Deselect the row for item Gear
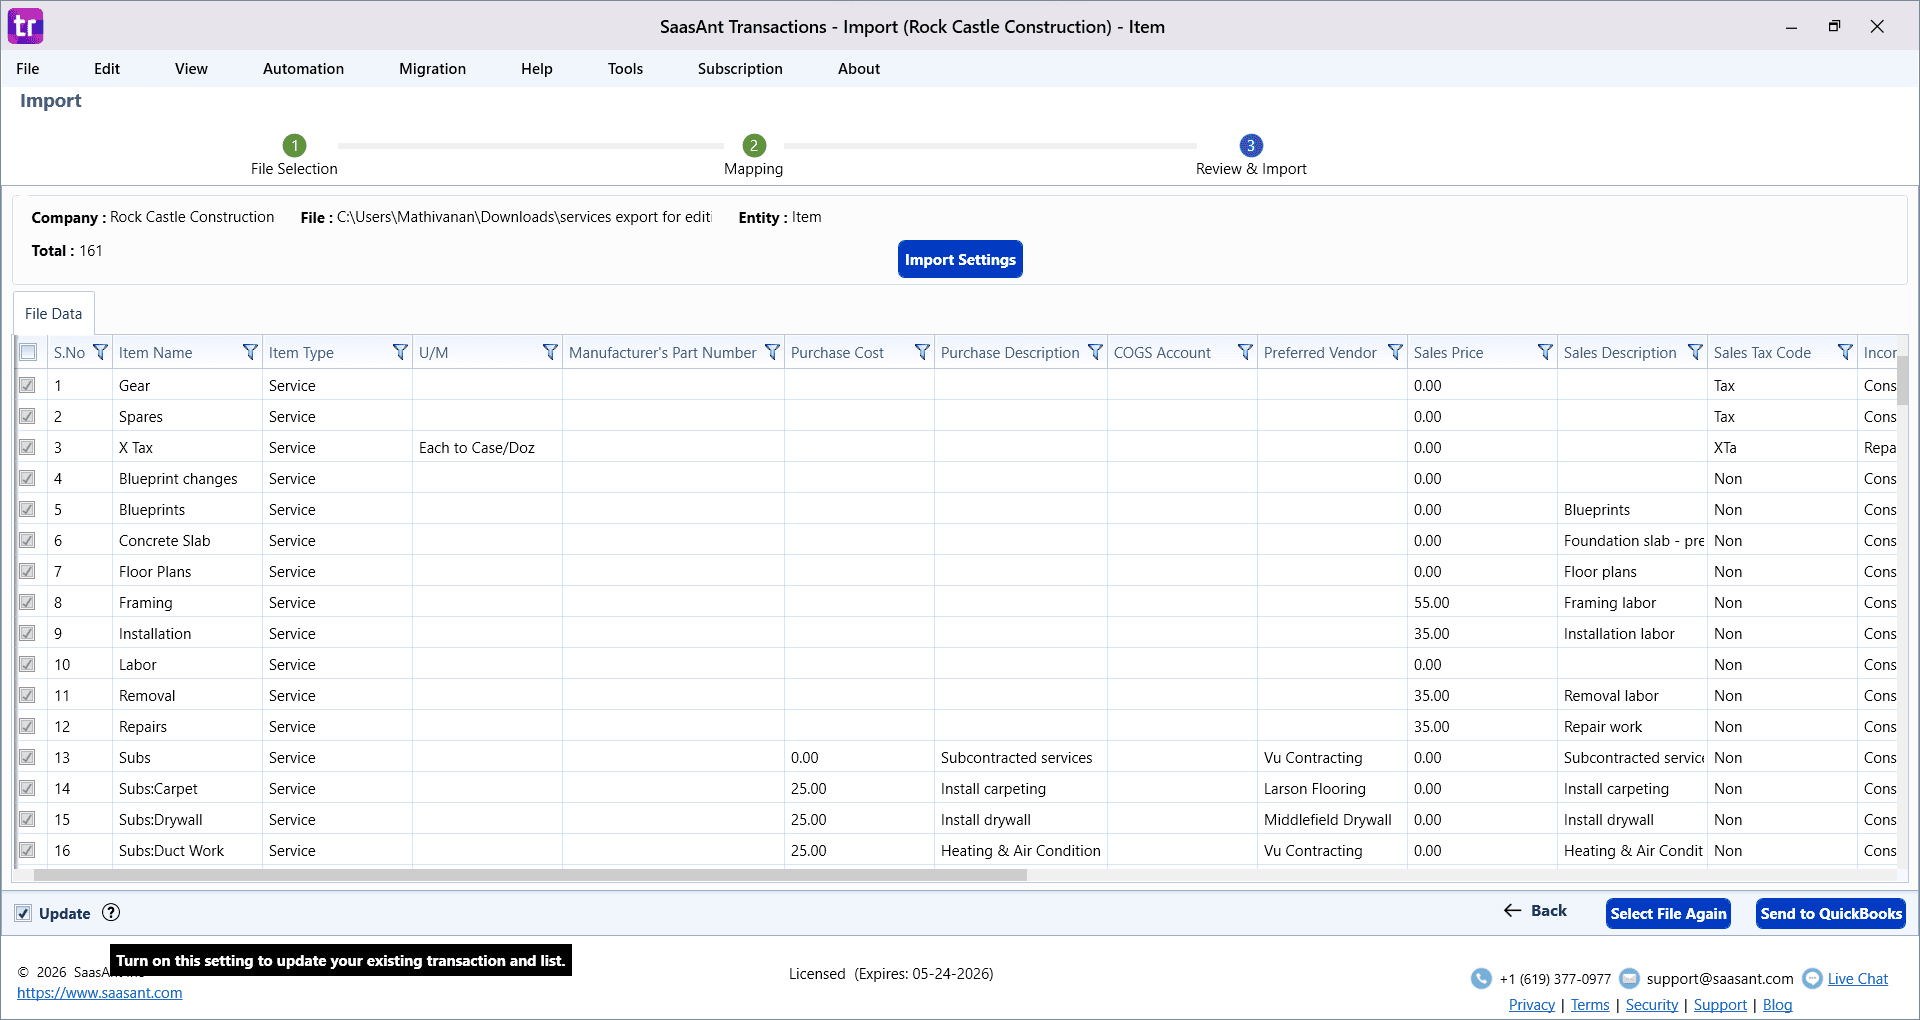This screenshot has width=1920, height=1020. [x=27, y=385]
